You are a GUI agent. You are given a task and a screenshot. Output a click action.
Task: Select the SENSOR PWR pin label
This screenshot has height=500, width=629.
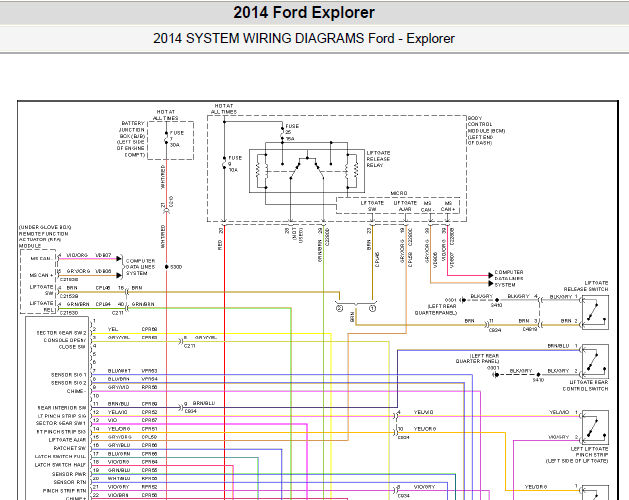69,474
